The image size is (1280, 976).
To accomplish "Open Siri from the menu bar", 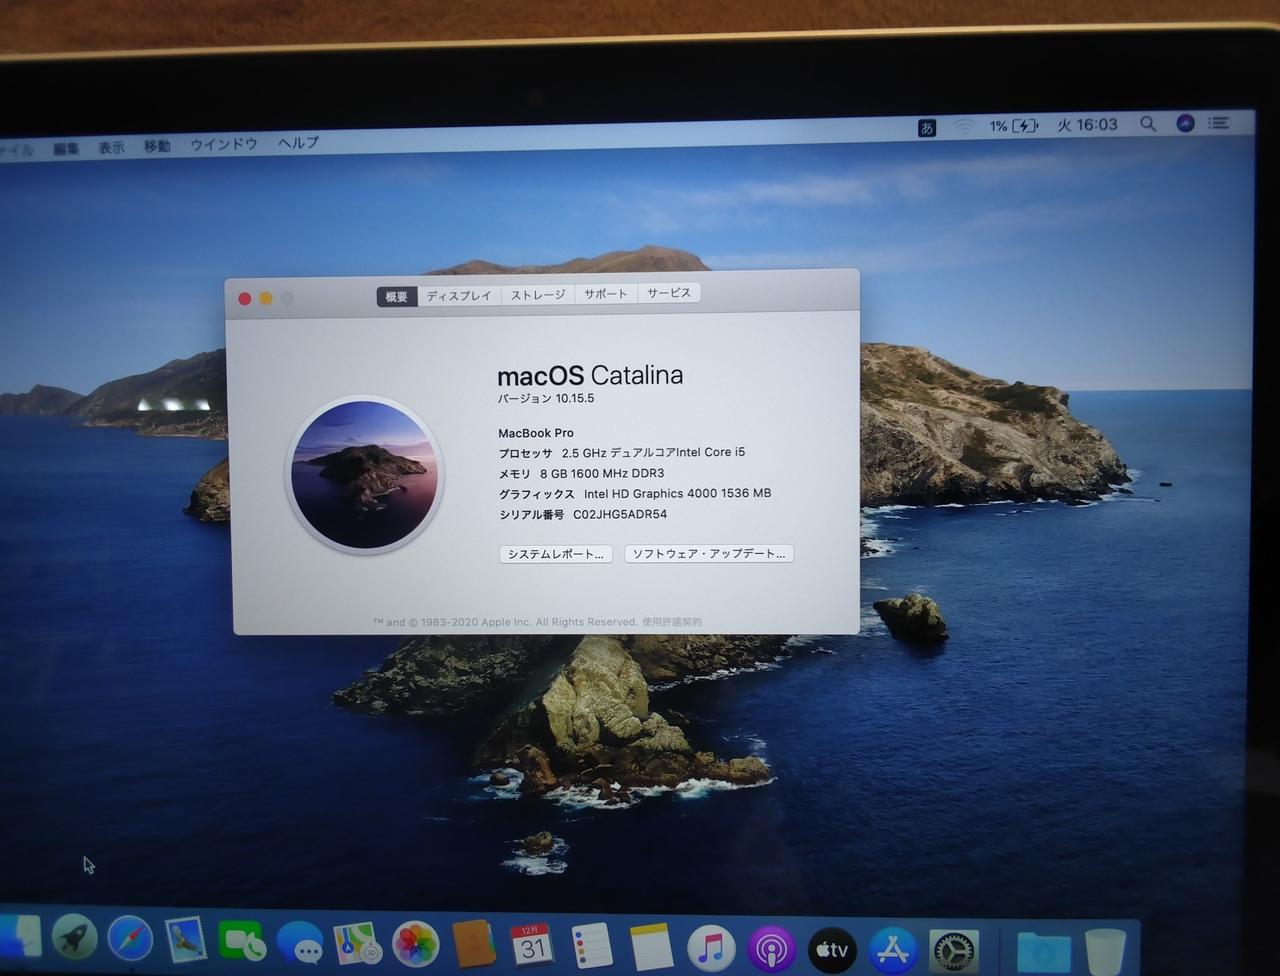I will (1185, 123).
